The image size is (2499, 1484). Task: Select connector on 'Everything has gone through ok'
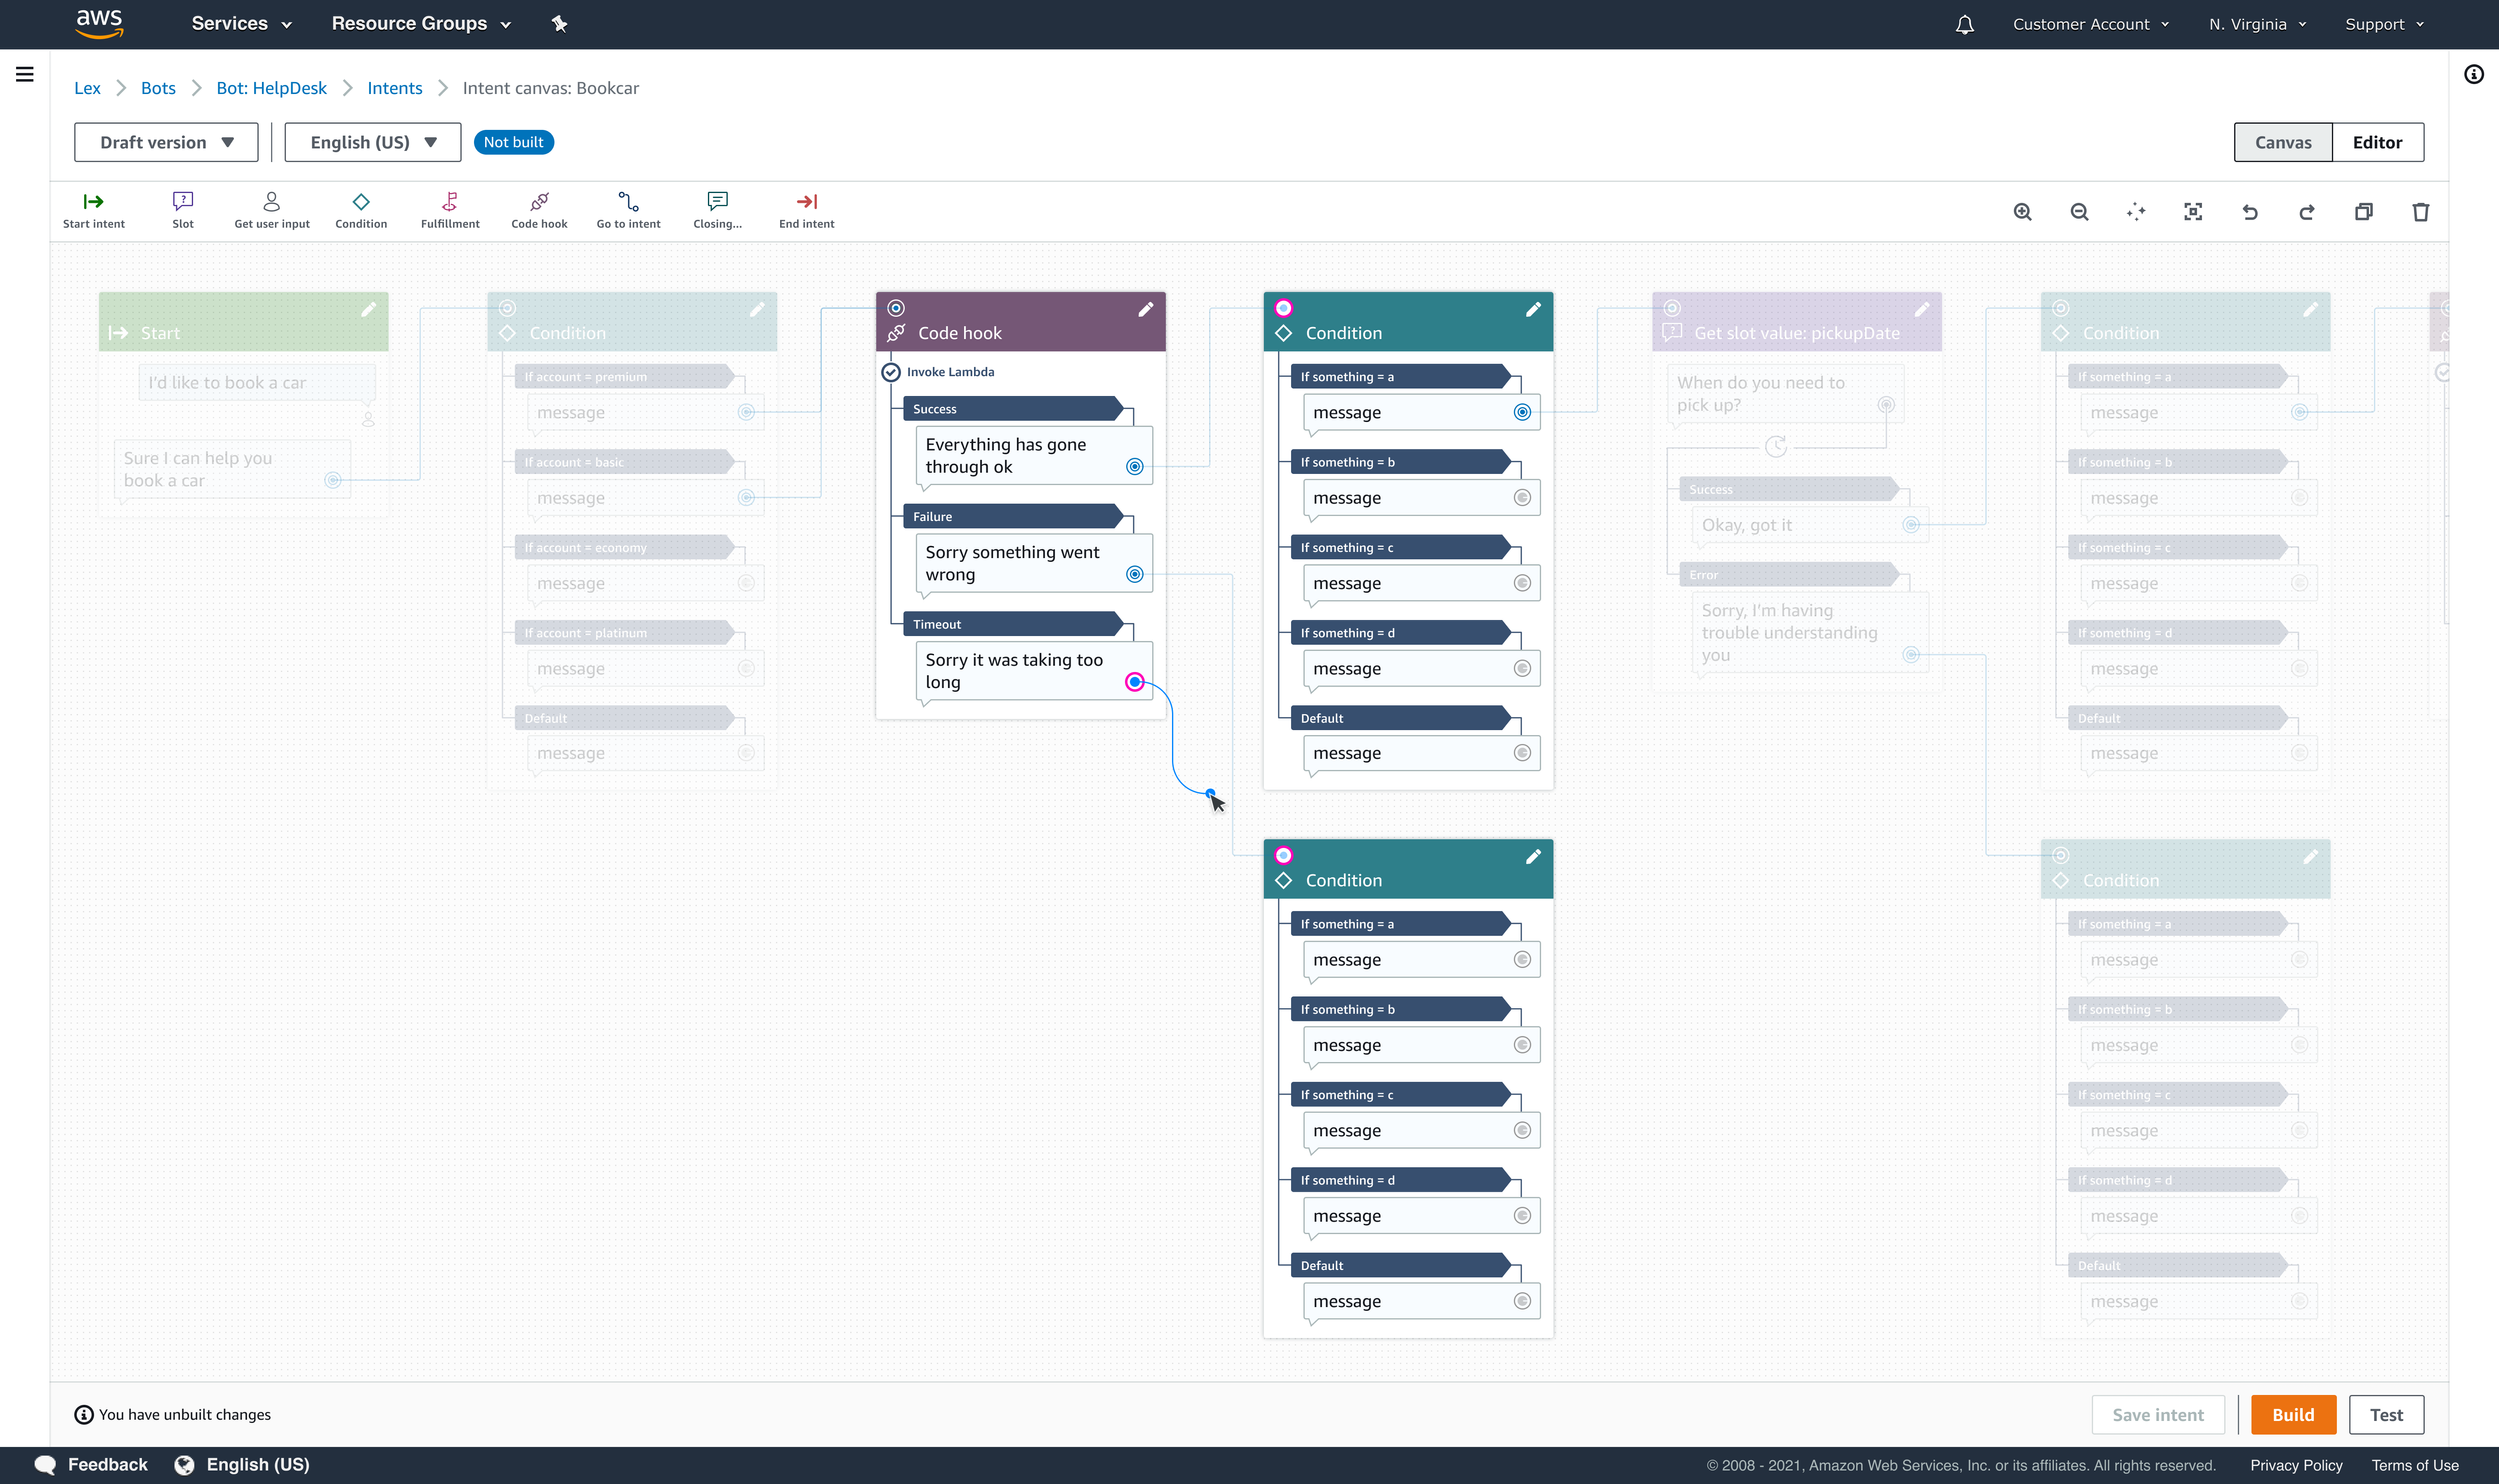tap(1134, 466)
